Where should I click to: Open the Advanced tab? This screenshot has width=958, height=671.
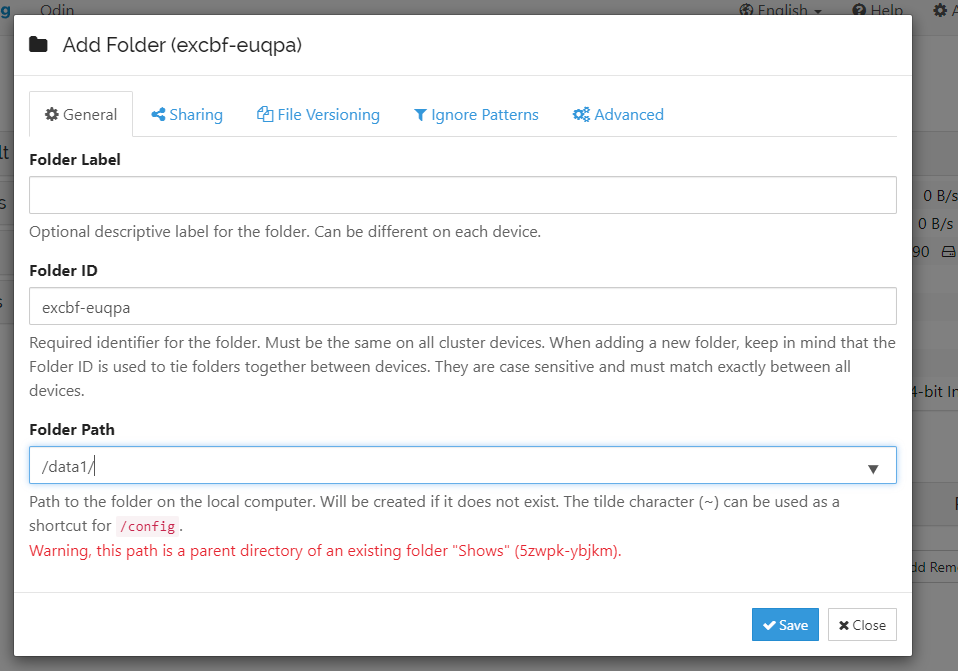tap(618, 114)
